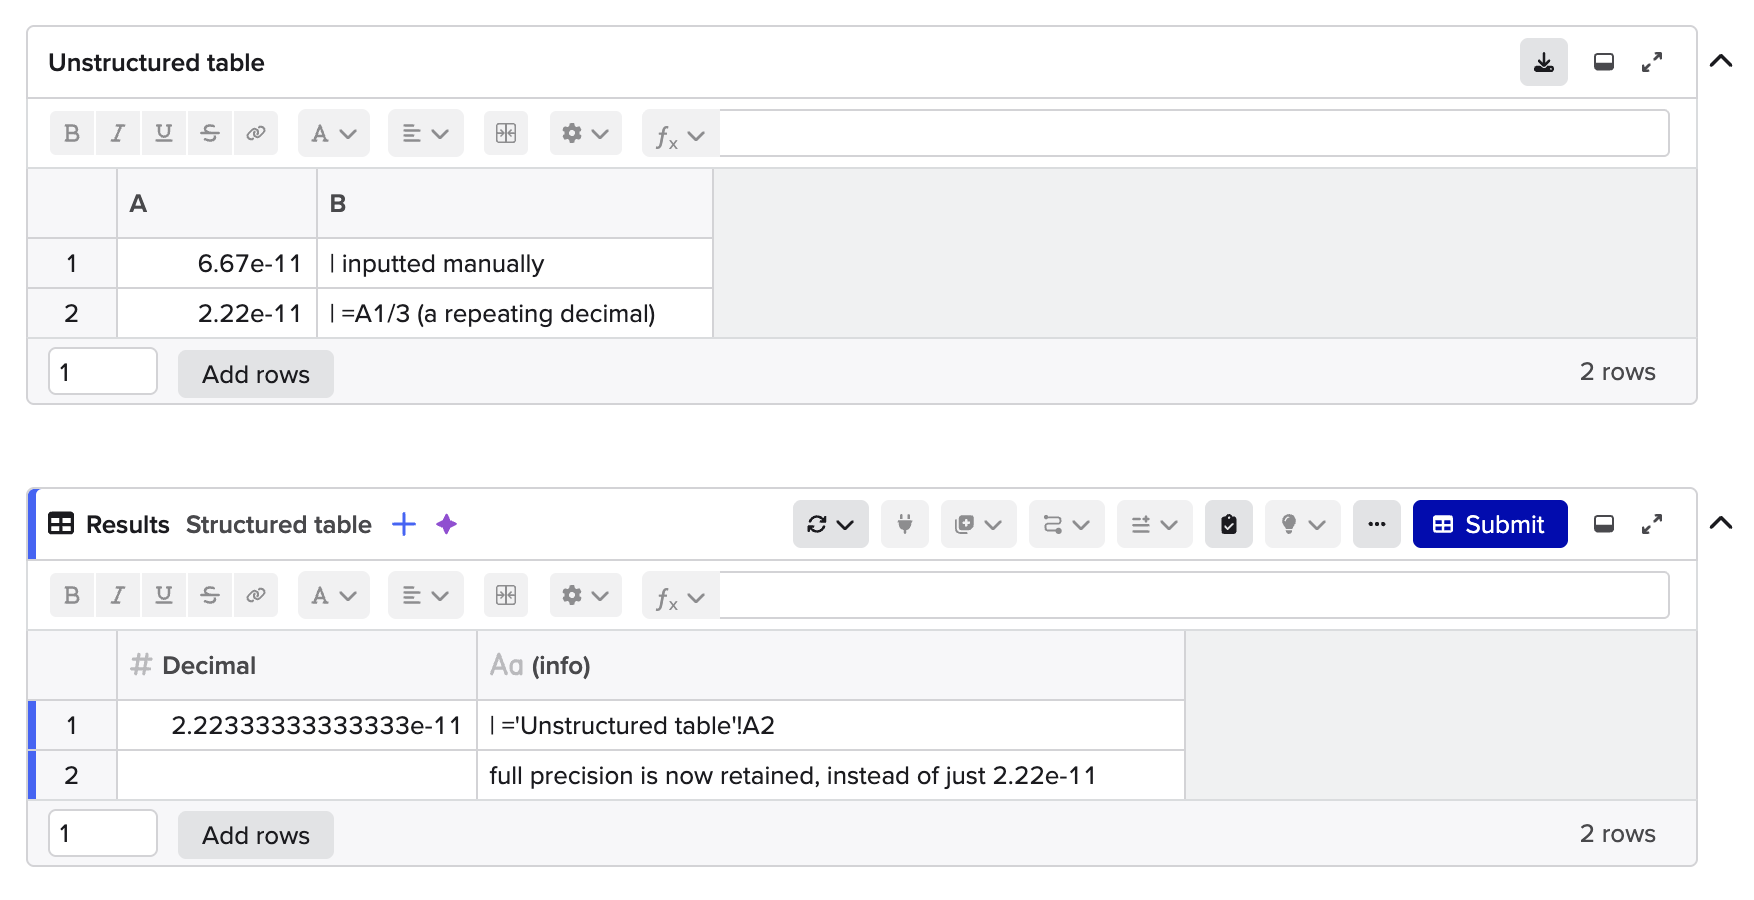The width and height of the screenshot is (1754, 900).
Task: Expand Unstructured table to fullscreen
Action: 1652,62
